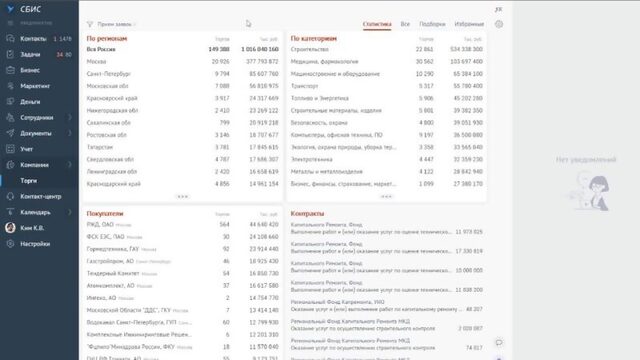Open the Задачи section icon
The width and height of the screenshot is (640, 360).
pos(10,54)
